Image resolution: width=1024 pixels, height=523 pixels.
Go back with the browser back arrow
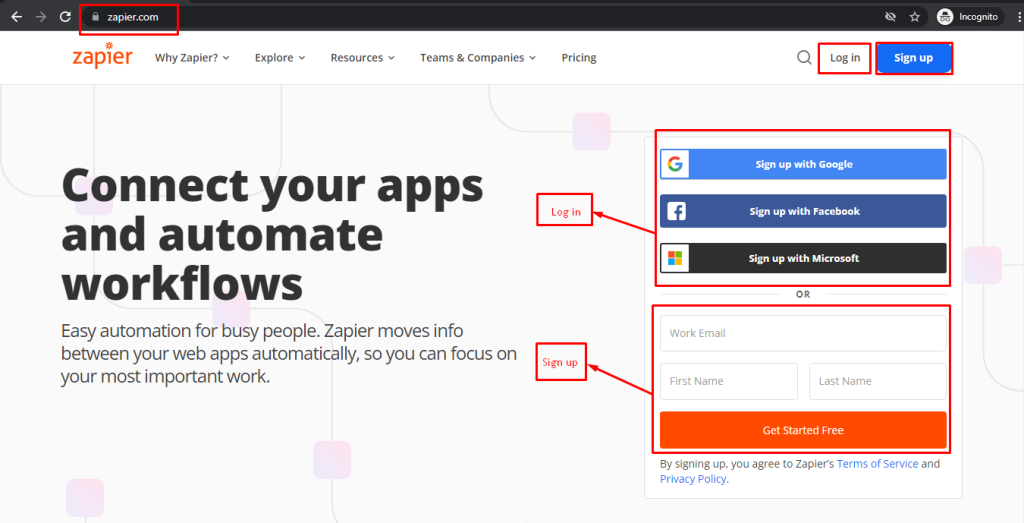(16, 17)
